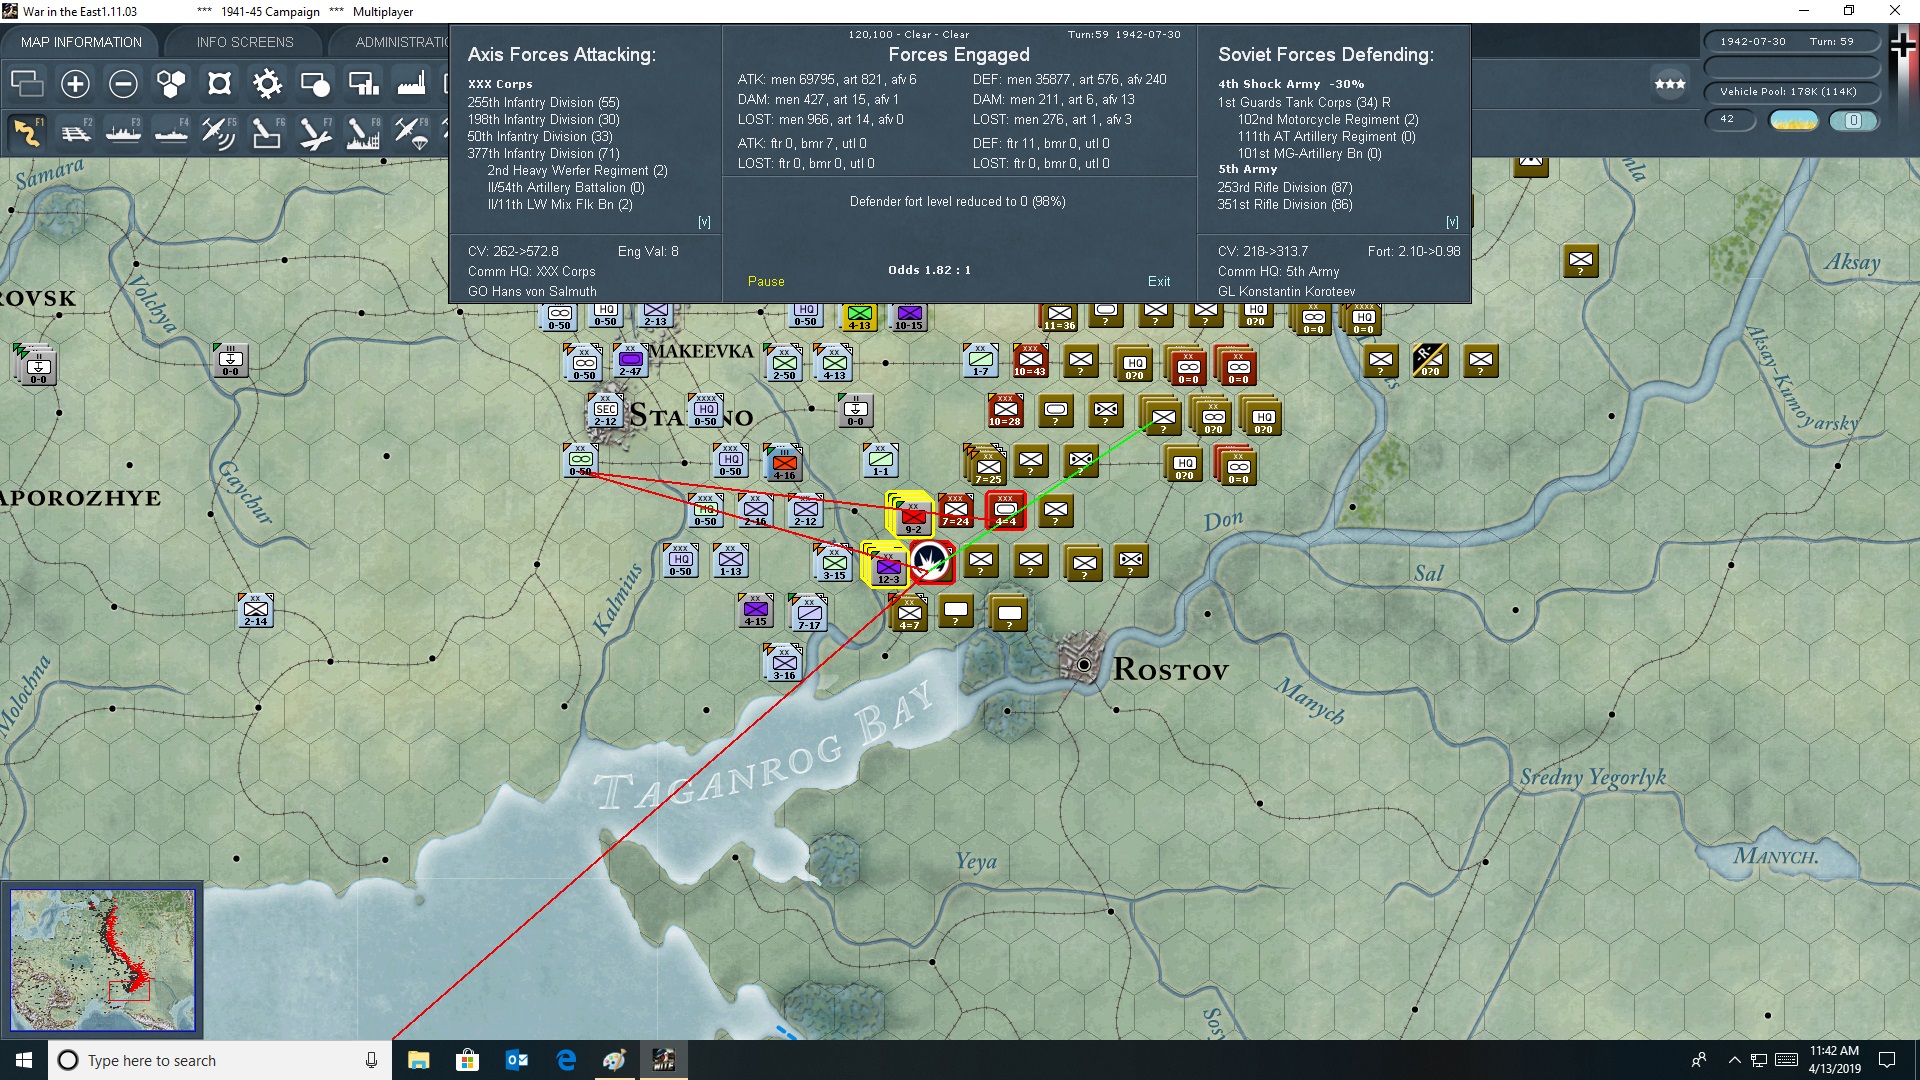Open Windows Start menu
Image resolution: width=1920 pixels, height=1080 pixels.
pyautogui.click(x=24, y=1060)
